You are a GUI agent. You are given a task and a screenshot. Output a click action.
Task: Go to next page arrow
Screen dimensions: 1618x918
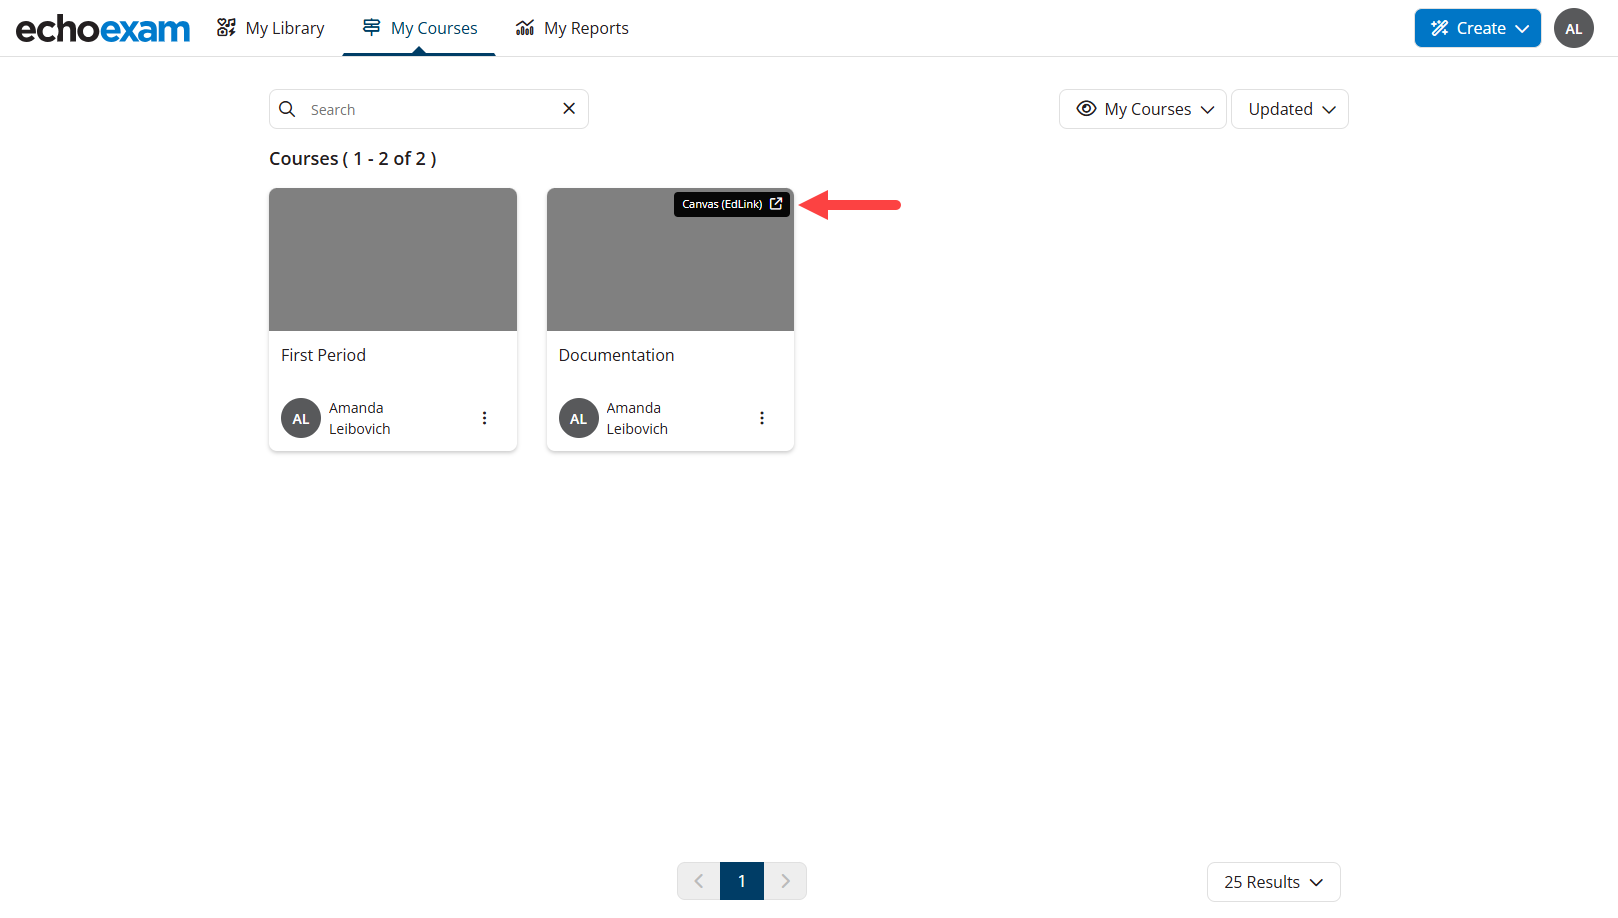785,881
